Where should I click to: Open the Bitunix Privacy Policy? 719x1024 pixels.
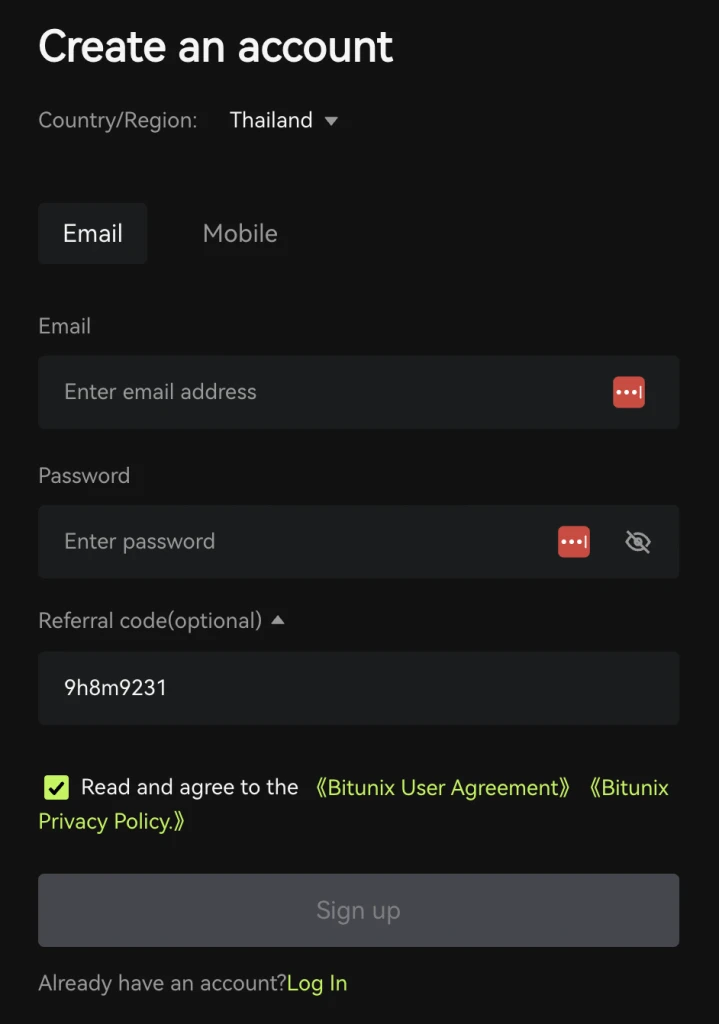click(x=110, y=821)
